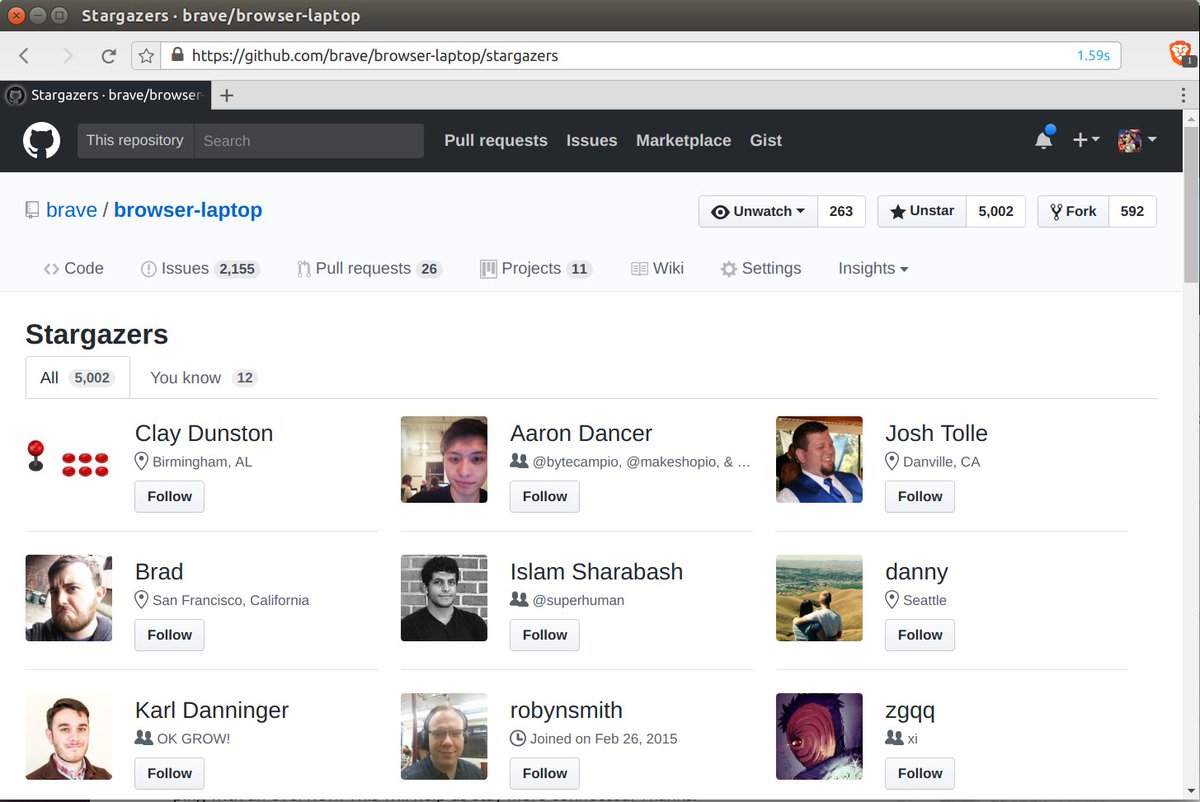The image size is (1200, 802).
Task: Follow zgqq
Action: tap(920, 773)
